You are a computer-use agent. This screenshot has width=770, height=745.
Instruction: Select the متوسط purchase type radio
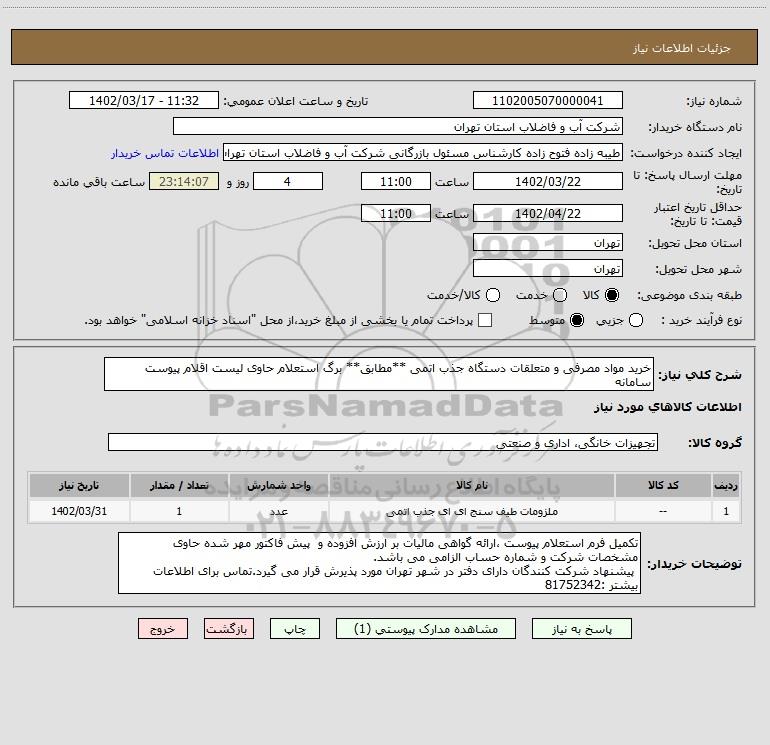pos(577,321)
